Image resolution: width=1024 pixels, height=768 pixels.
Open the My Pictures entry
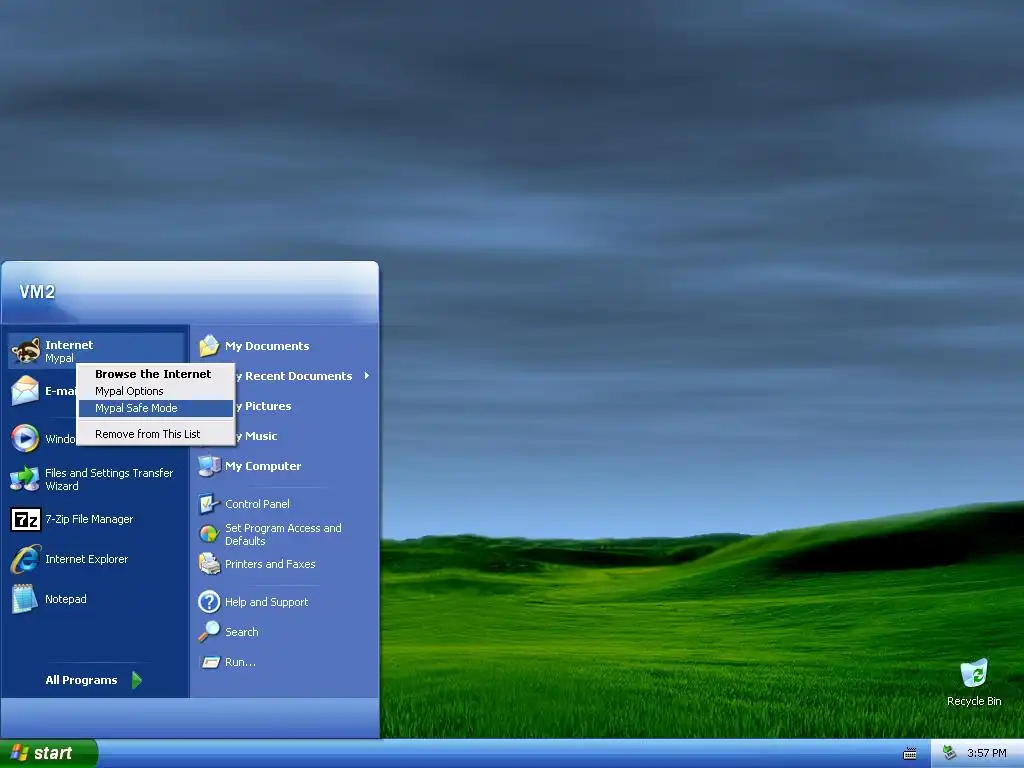[x=264, y=406]
